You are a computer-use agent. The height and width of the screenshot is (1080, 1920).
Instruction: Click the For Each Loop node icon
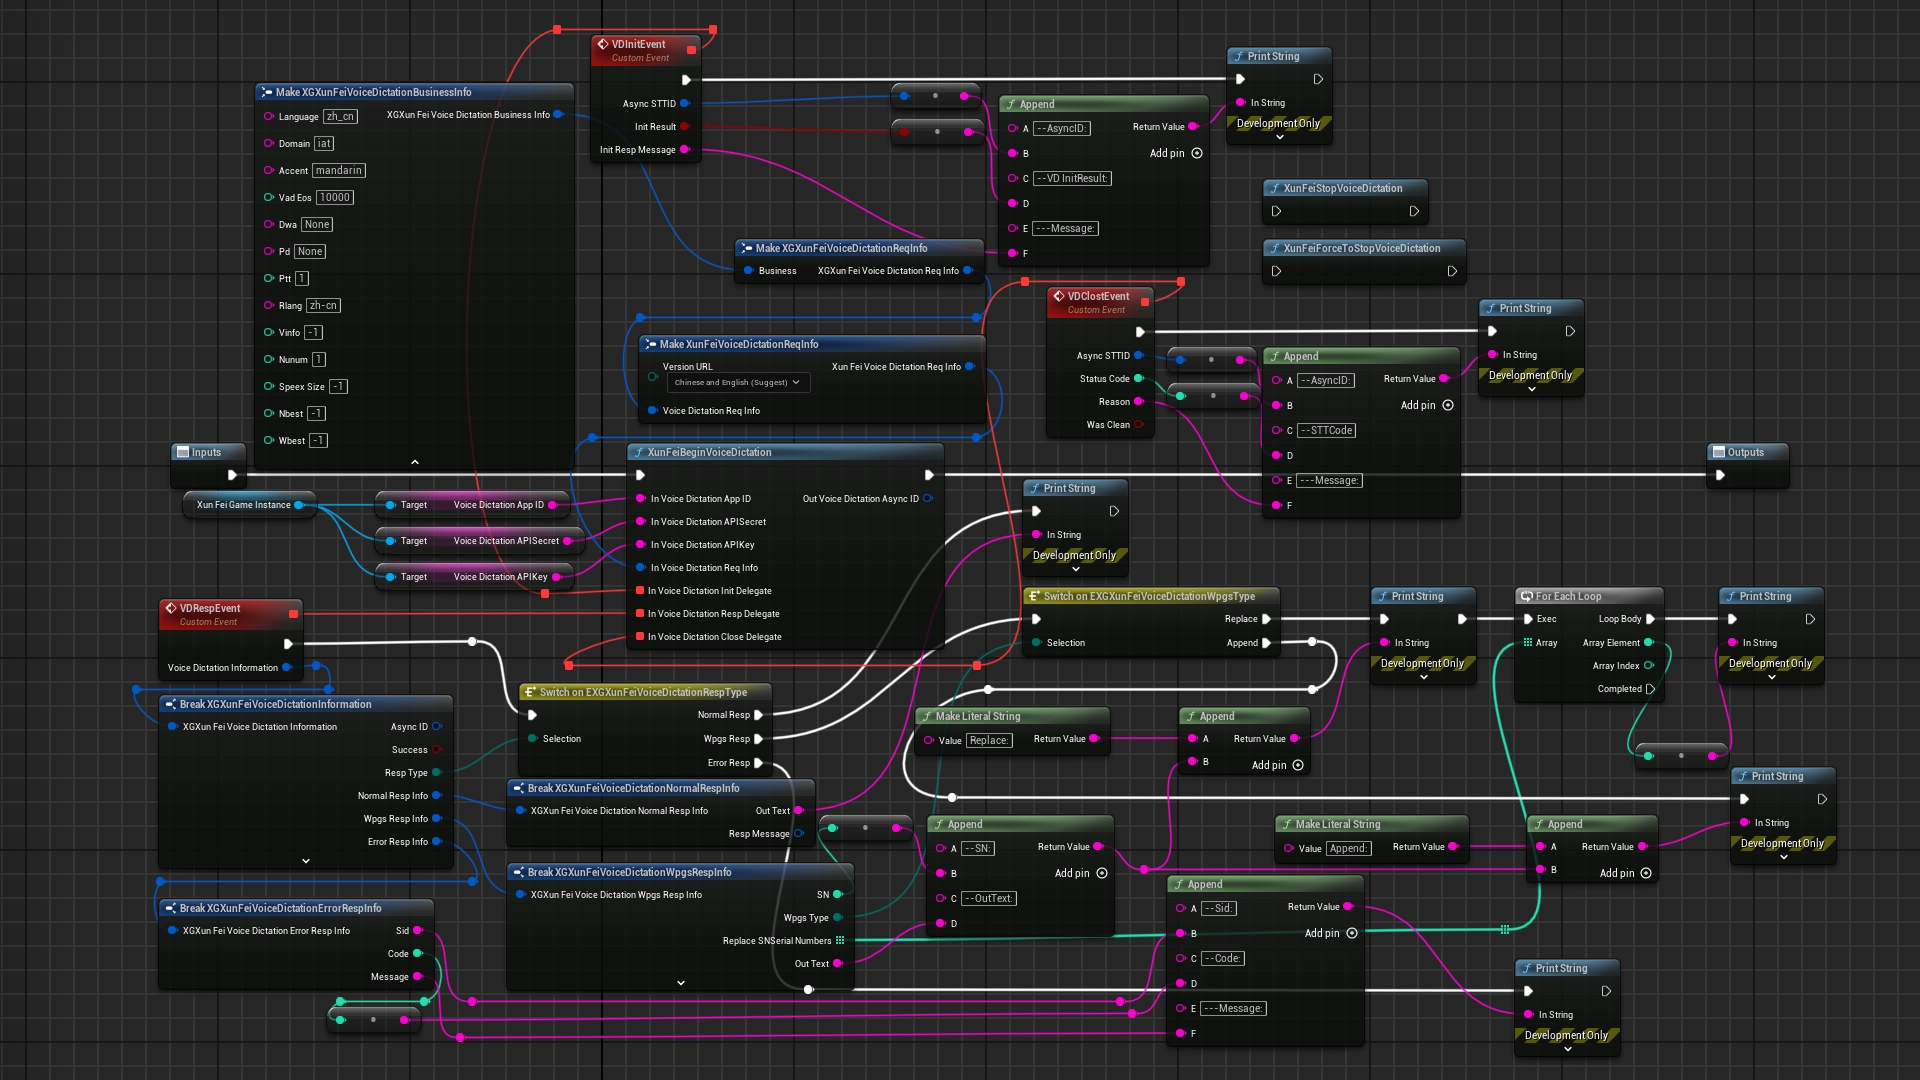click(1526, 596)
